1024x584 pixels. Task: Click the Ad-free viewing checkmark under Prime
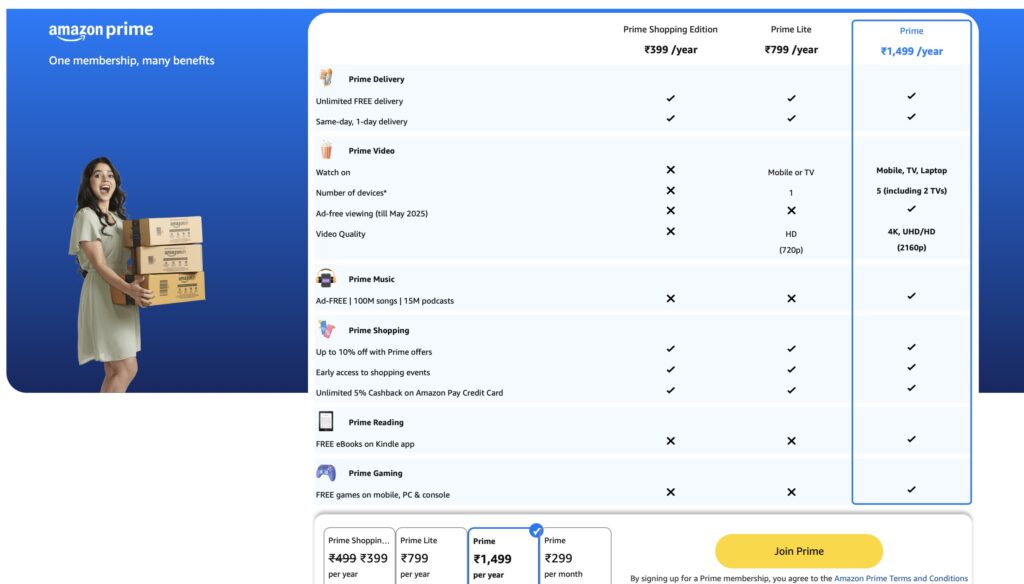pos(911,209)
